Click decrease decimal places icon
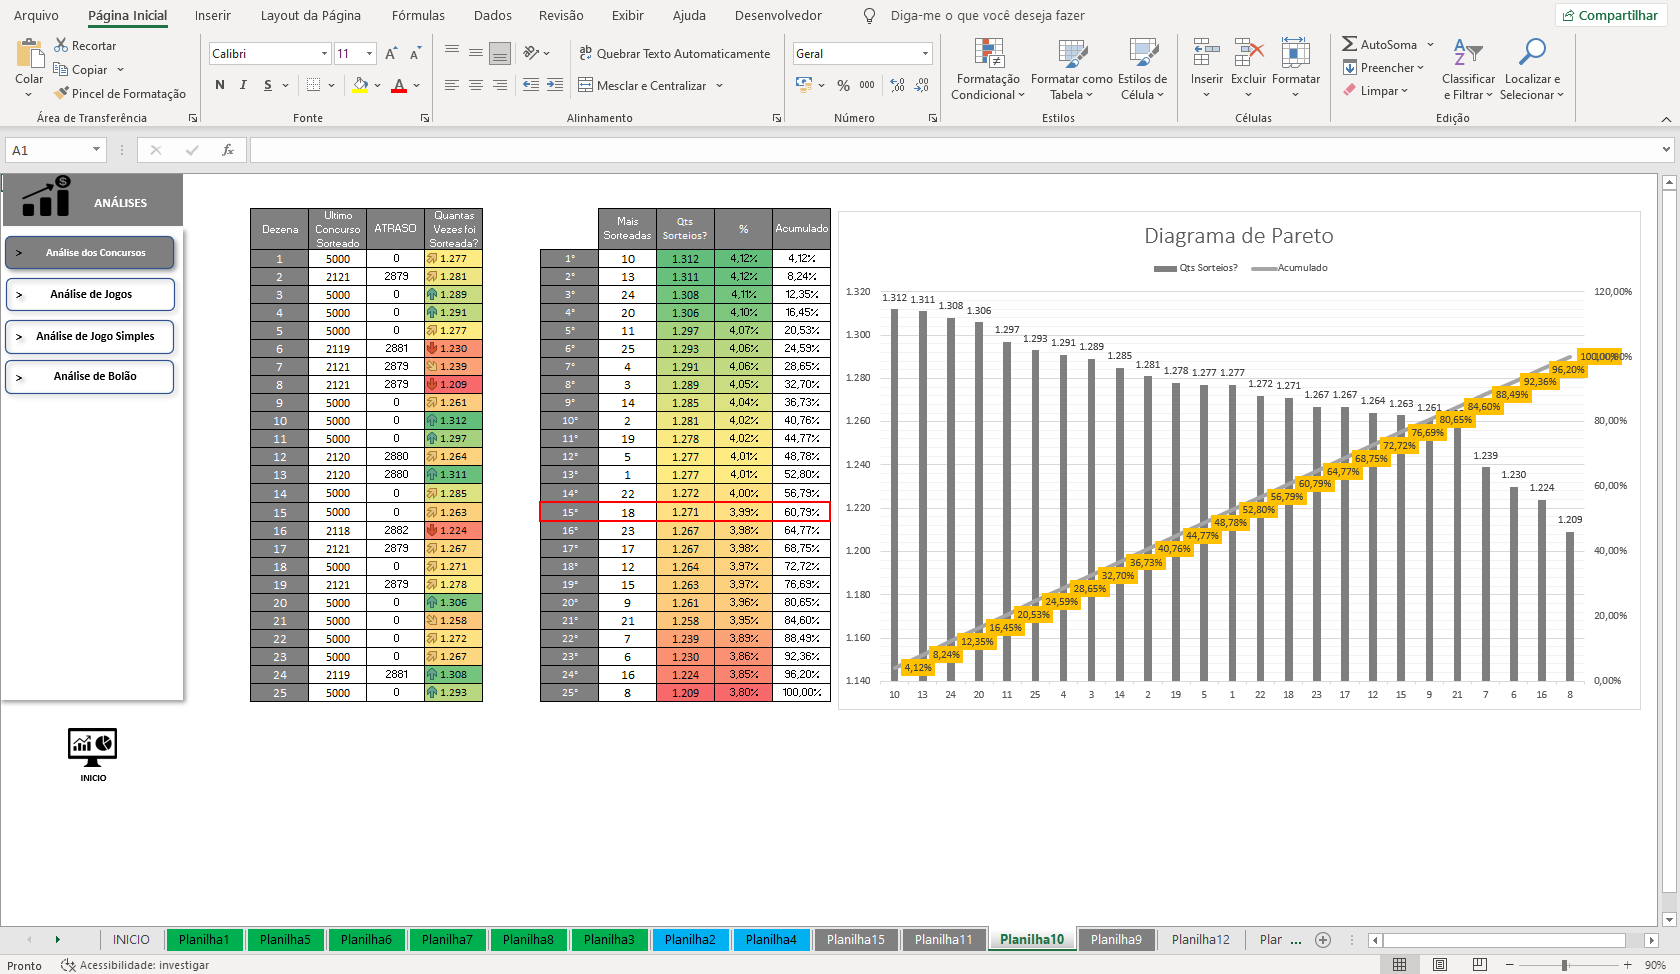Viewport: 1680px width, 974px height. point(921,85)
